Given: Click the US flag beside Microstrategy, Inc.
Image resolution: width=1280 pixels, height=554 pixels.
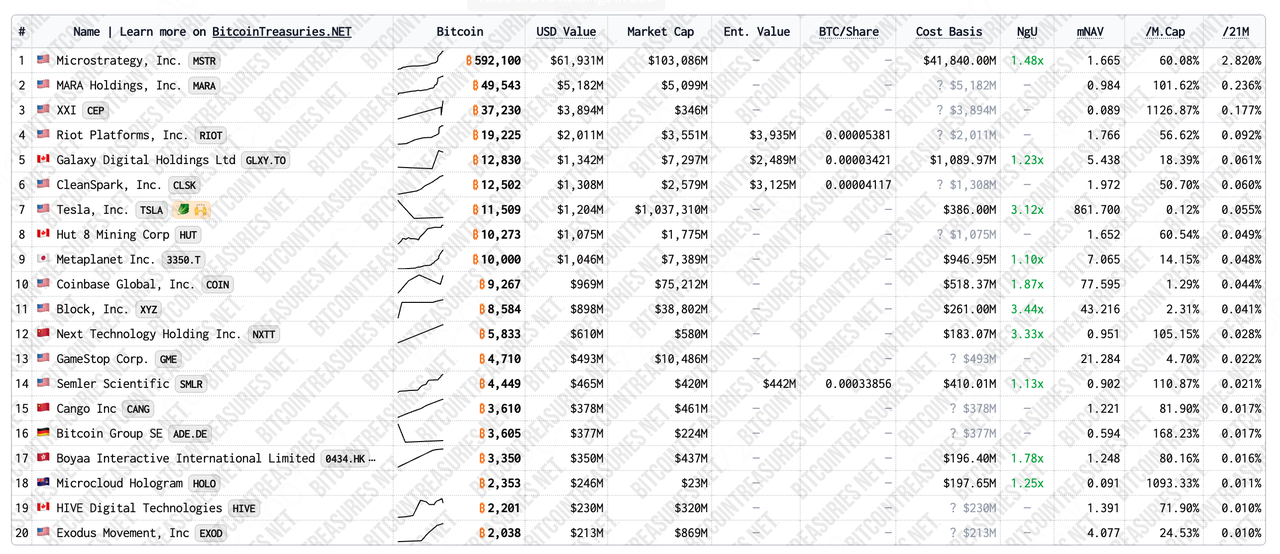Looking at the screenshot, I should [43, 61].
